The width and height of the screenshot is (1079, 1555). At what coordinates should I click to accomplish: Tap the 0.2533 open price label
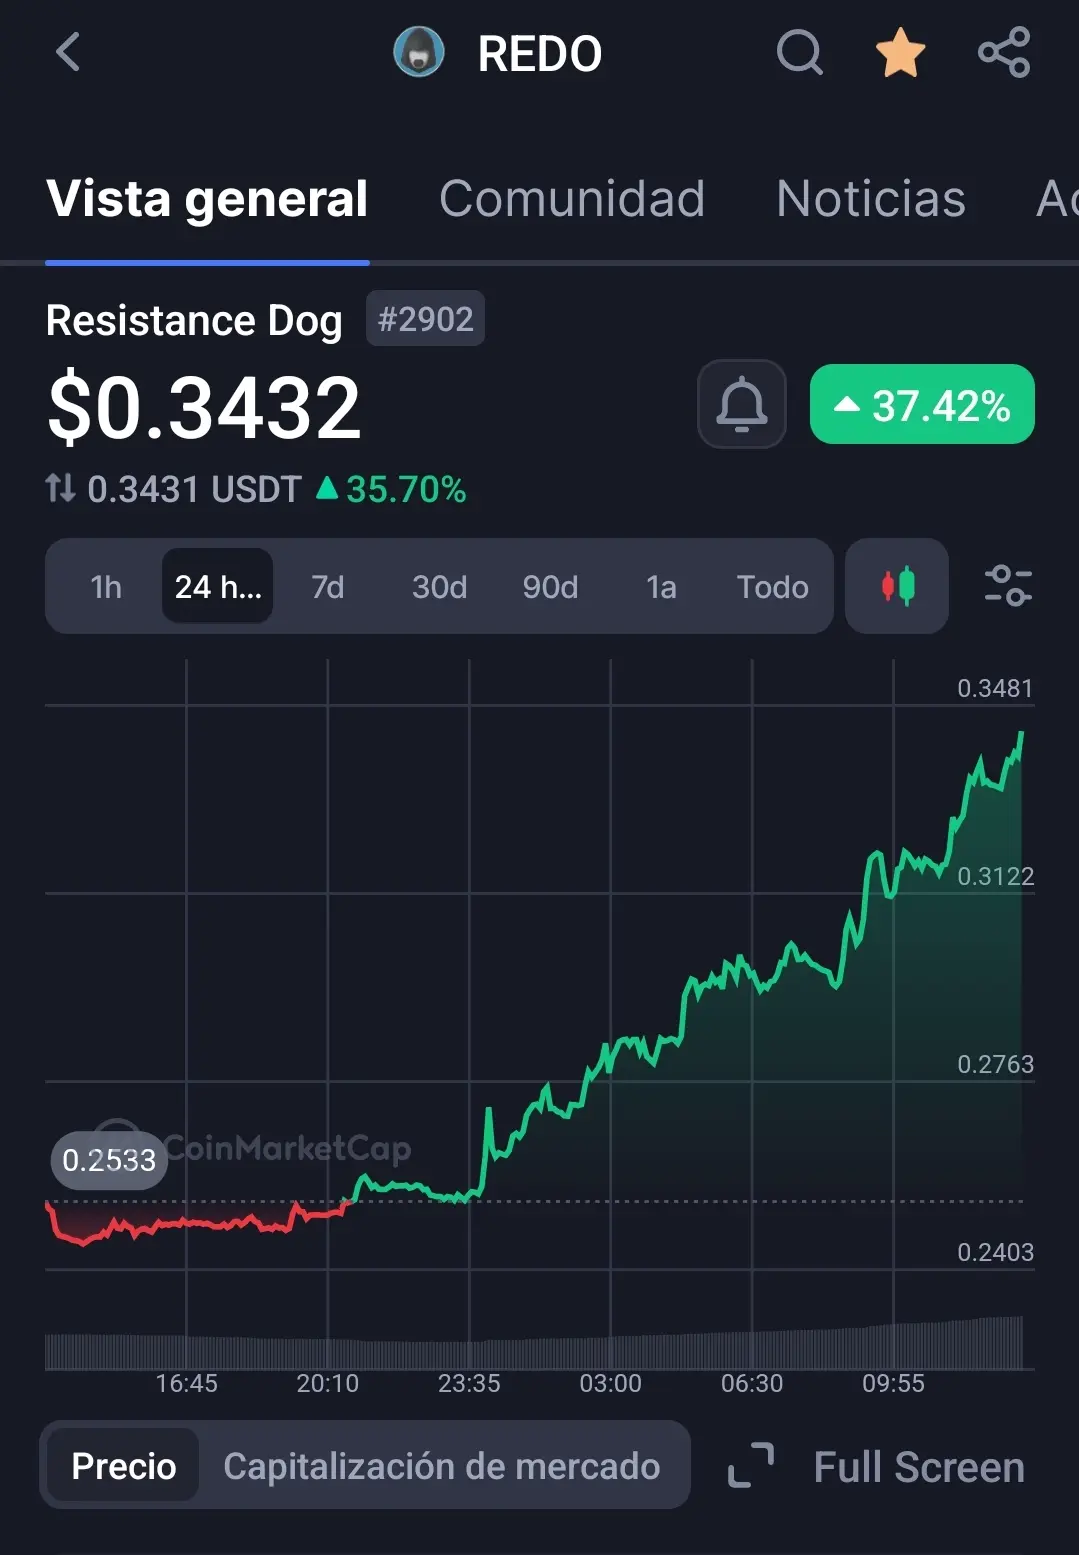pyautogui.click(x=109, y=1160)
